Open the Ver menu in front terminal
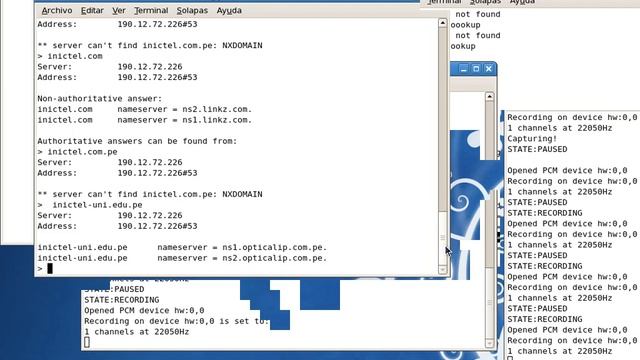The image size is (640, 360). [x=119, y=10]
